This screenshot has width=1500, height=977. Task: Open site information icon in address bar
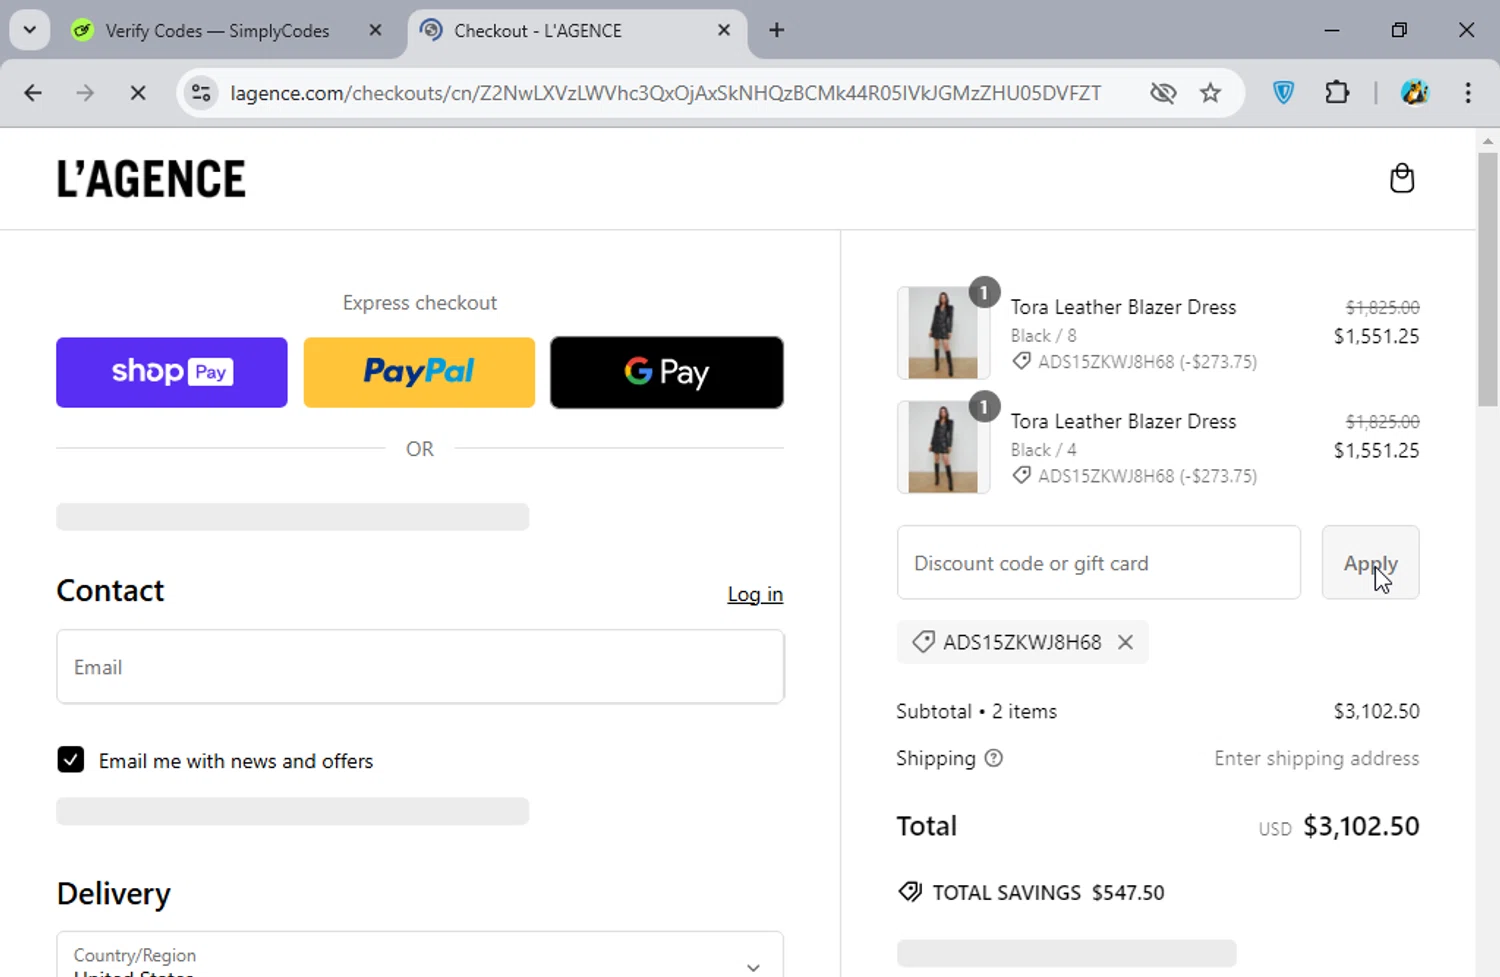pos(201,93)
